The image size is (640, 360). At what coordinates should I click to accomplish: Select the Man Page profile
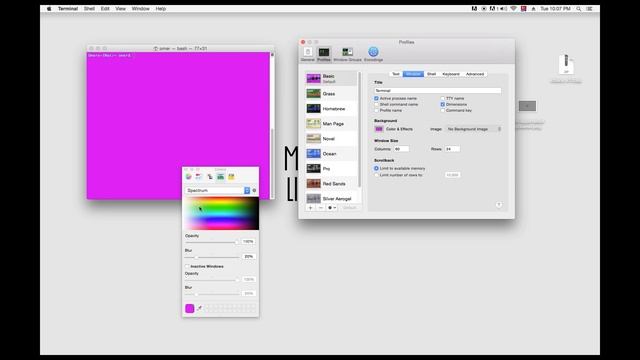pos(331,124)
